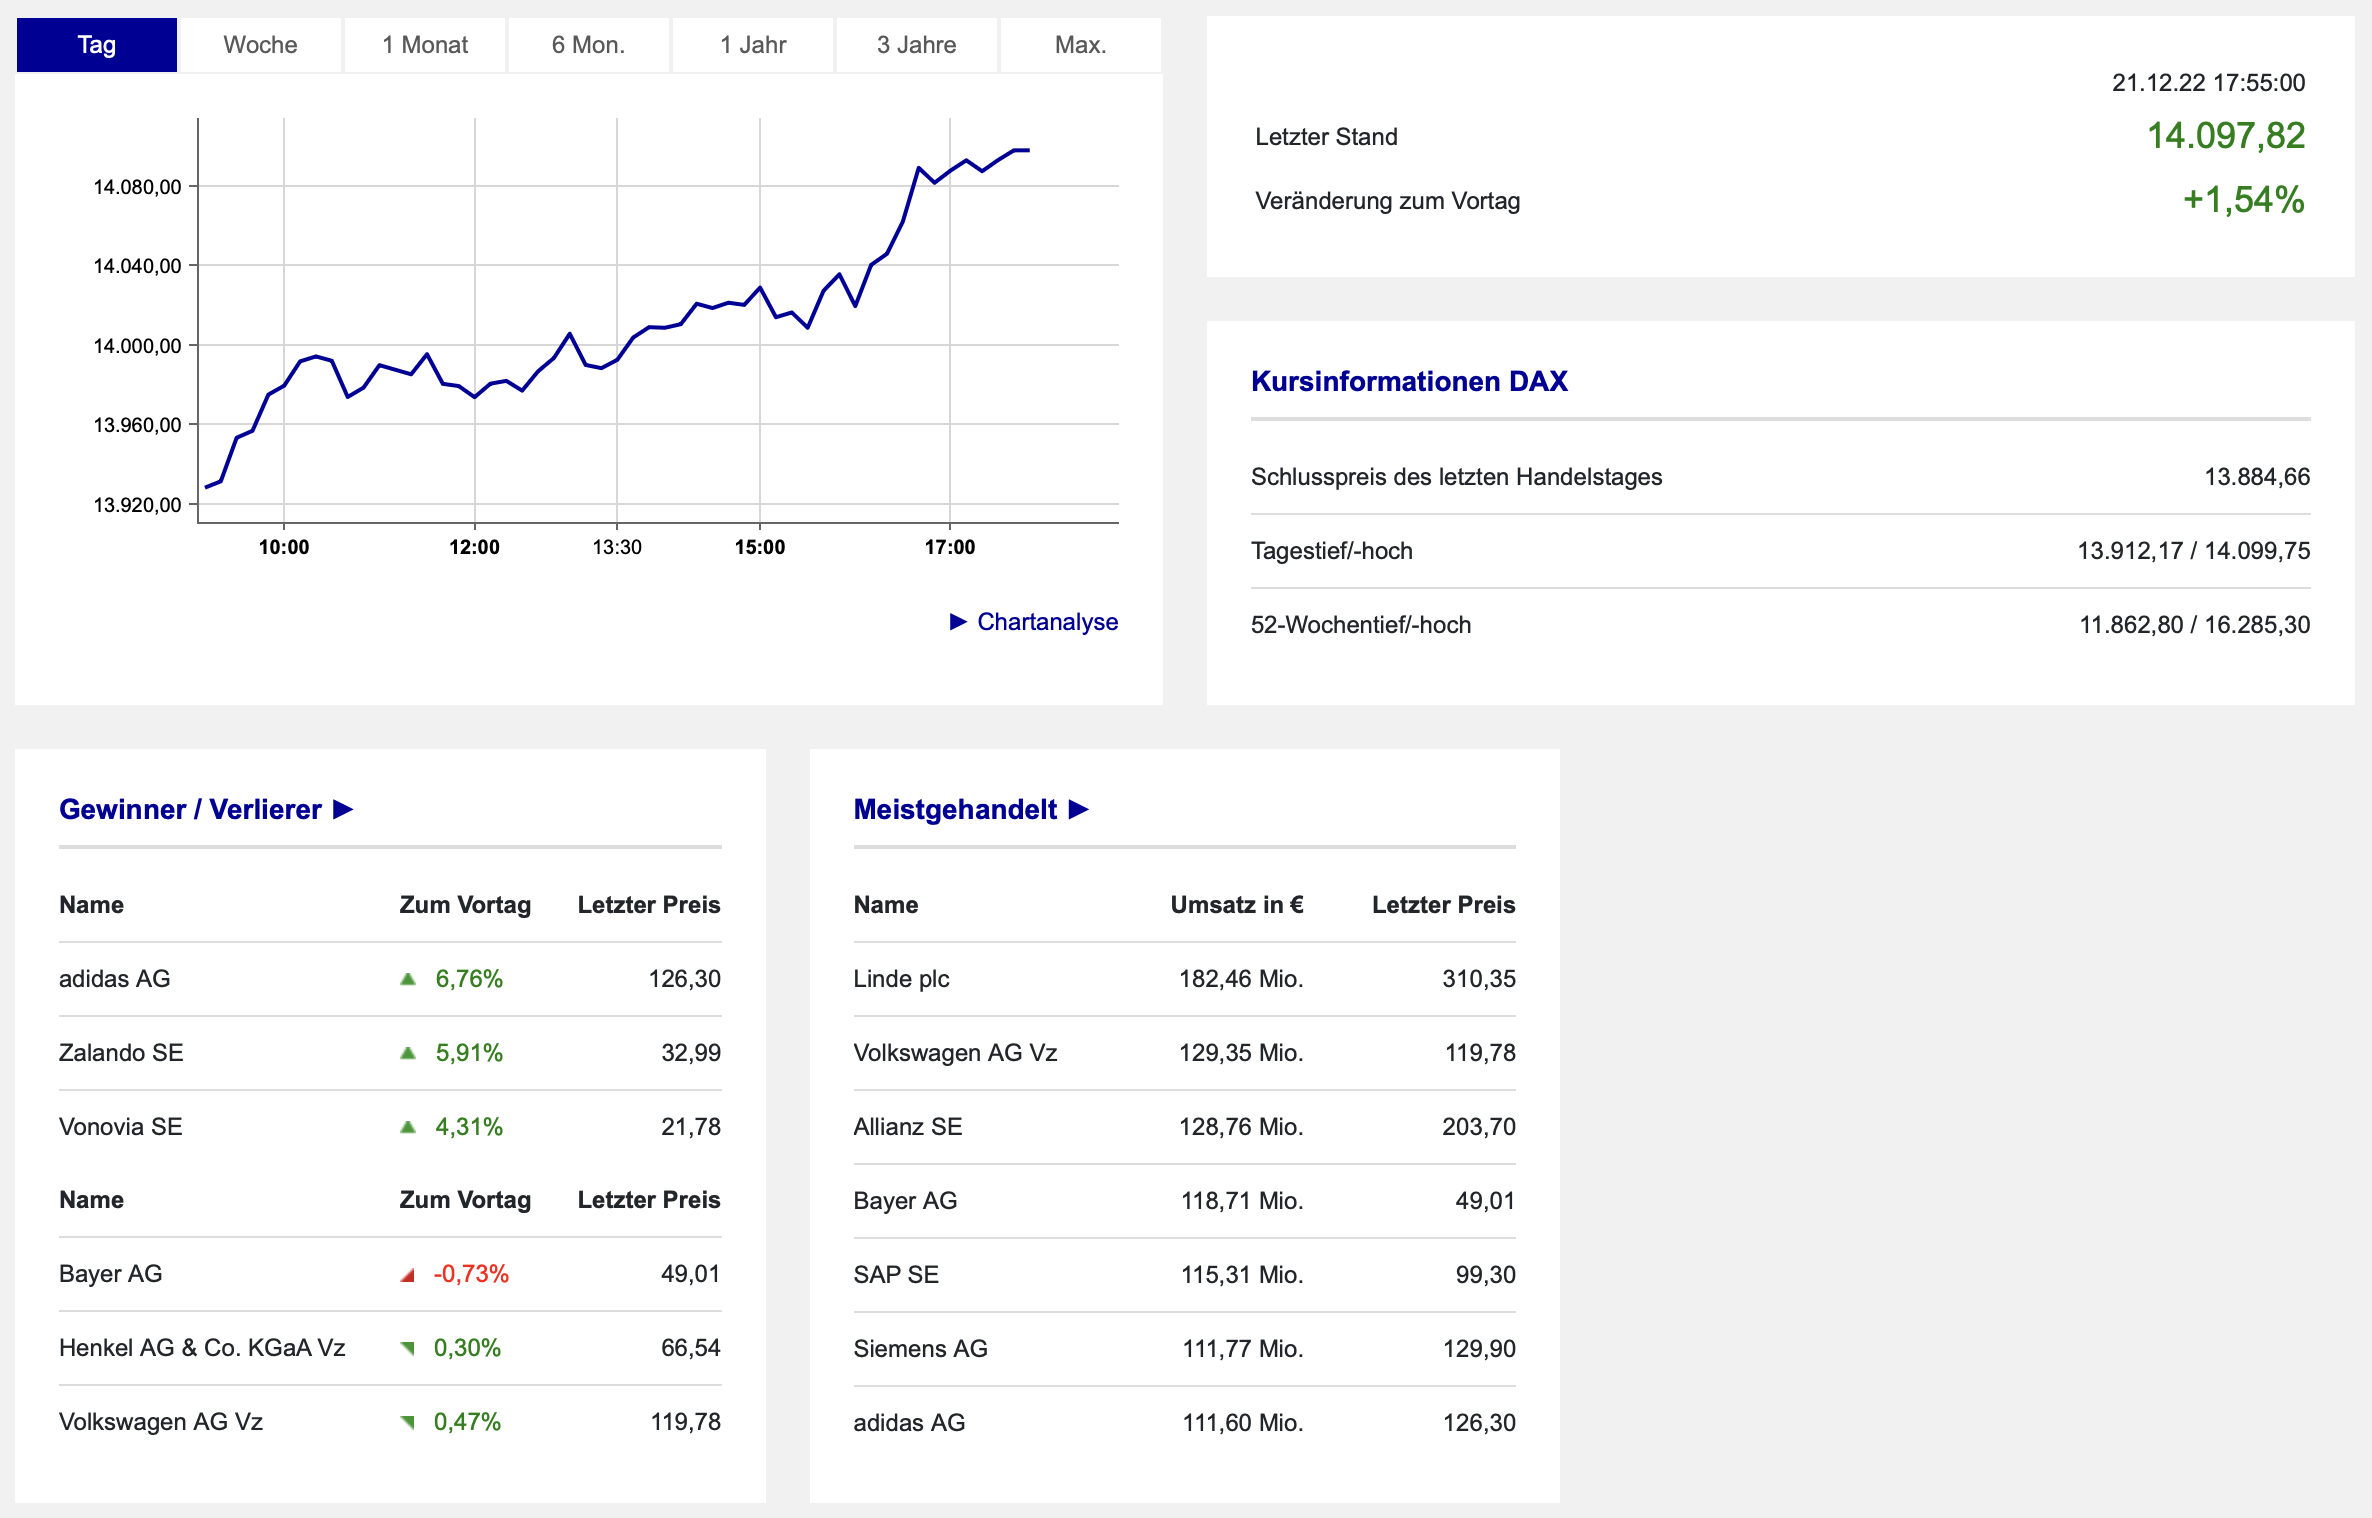2372x1518 pixels.
Task: Show the 6 Mon. chart range
Action: coord(588,45)
